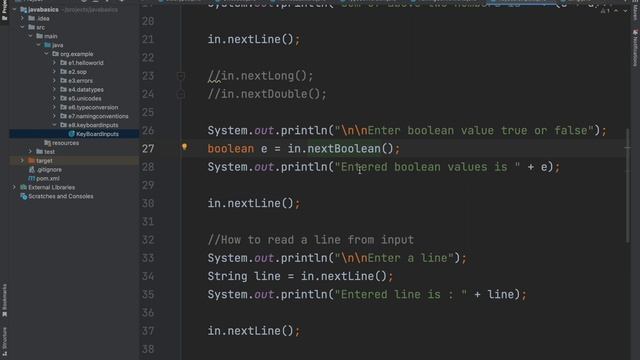
Task: Select the e1.helloworld package label
Action: pyautogui.click(x=86, y=63)
